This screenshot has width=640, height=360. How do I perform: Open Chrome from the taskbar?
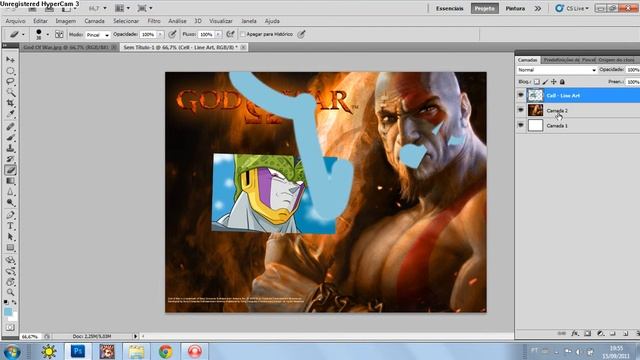[x=165, y=351]
